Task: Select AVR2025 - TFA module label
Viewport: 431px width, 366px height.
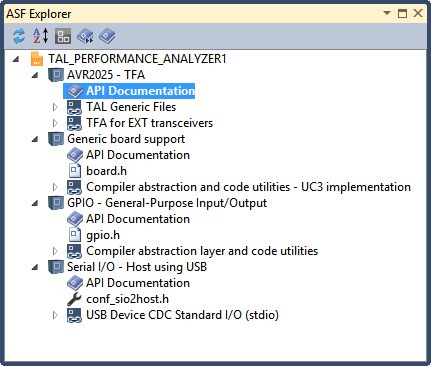Action: point(106,75)
